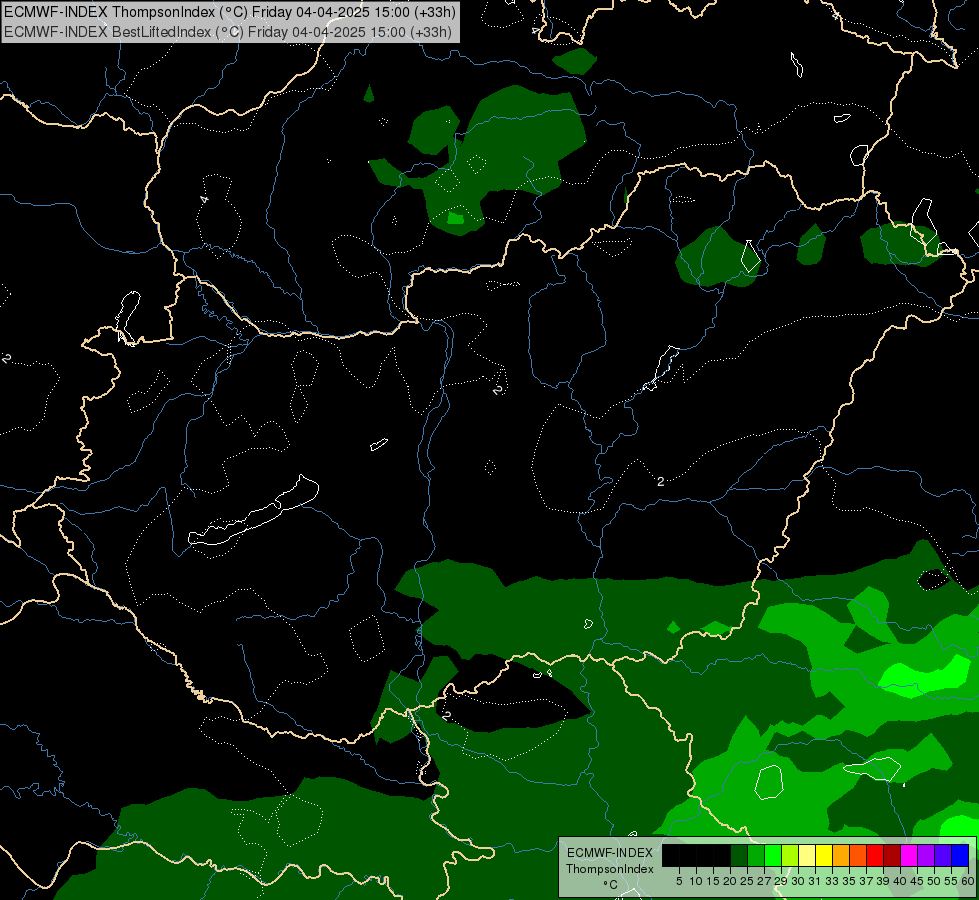979x900 pixels.
Task: Click legend tick value 45
Action: [x=917, y=881]
